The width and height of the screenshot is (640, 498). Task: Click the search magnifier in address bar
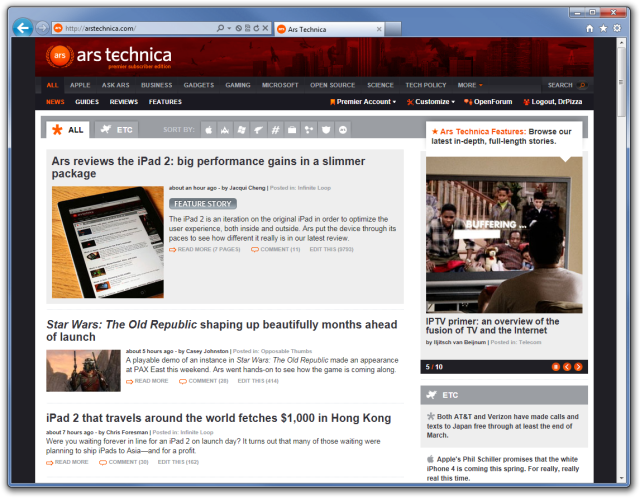pyautogui.click(x=220, y=28)
